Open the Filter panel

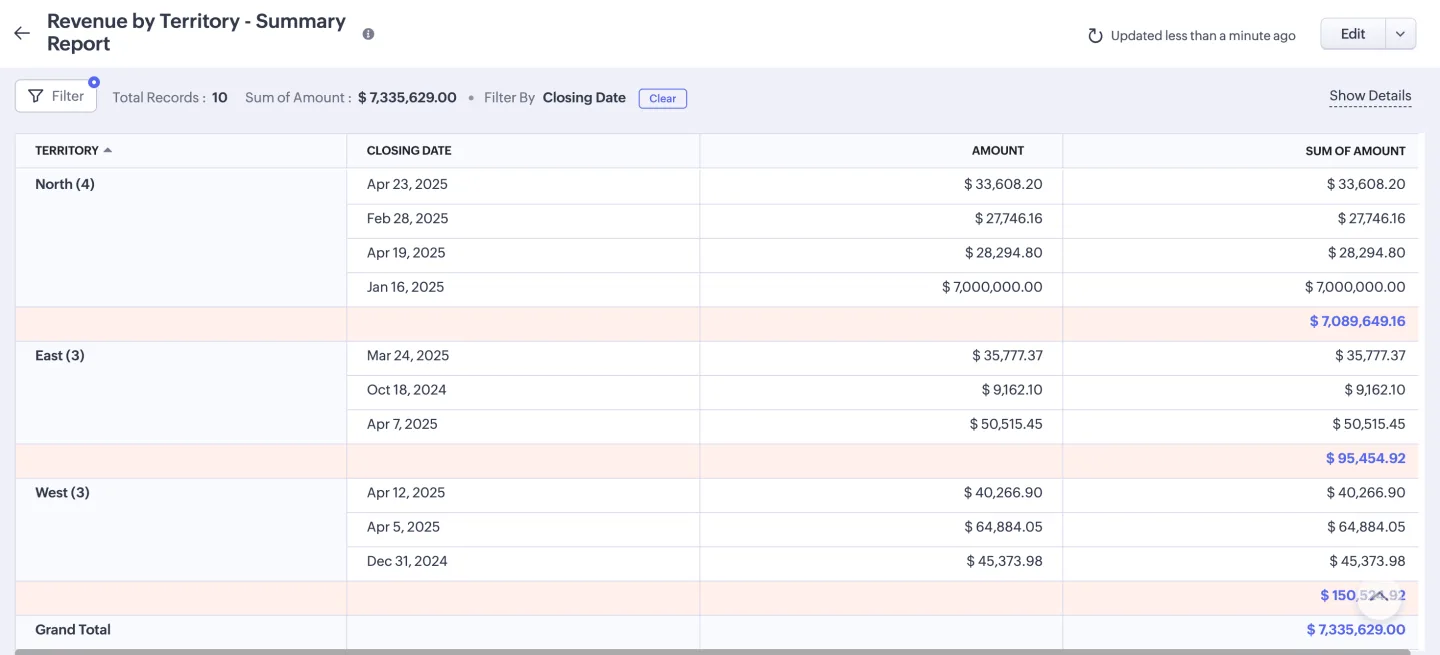click(x=56, y=96)
